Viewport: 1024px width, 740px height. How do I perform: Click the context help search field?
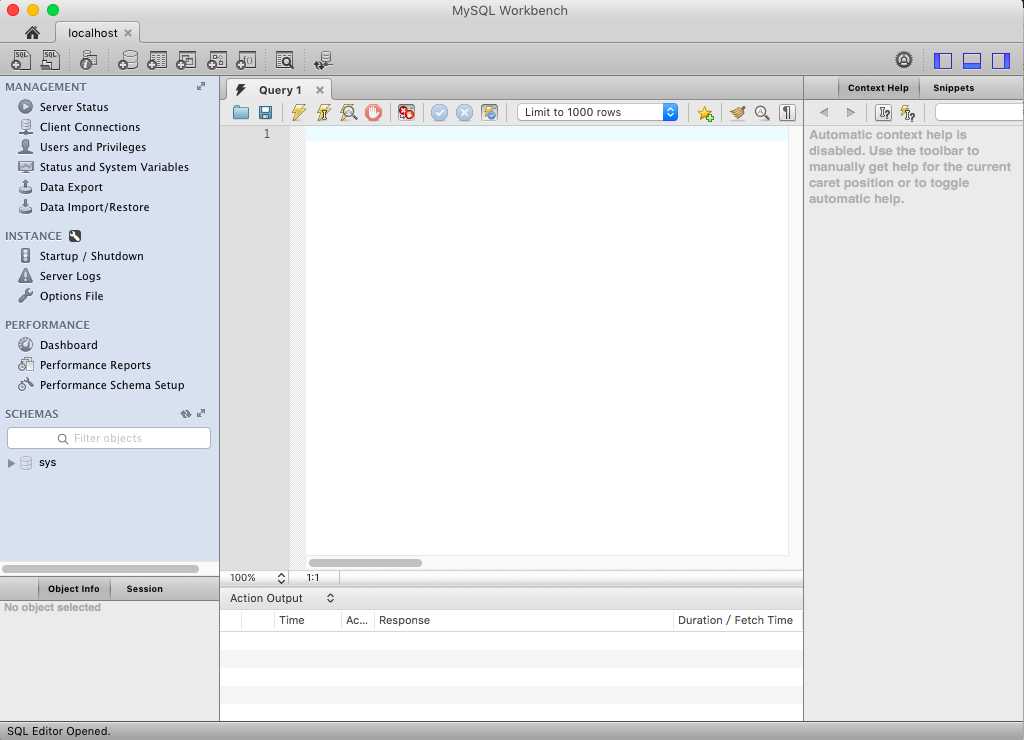(x=979, y=112)
